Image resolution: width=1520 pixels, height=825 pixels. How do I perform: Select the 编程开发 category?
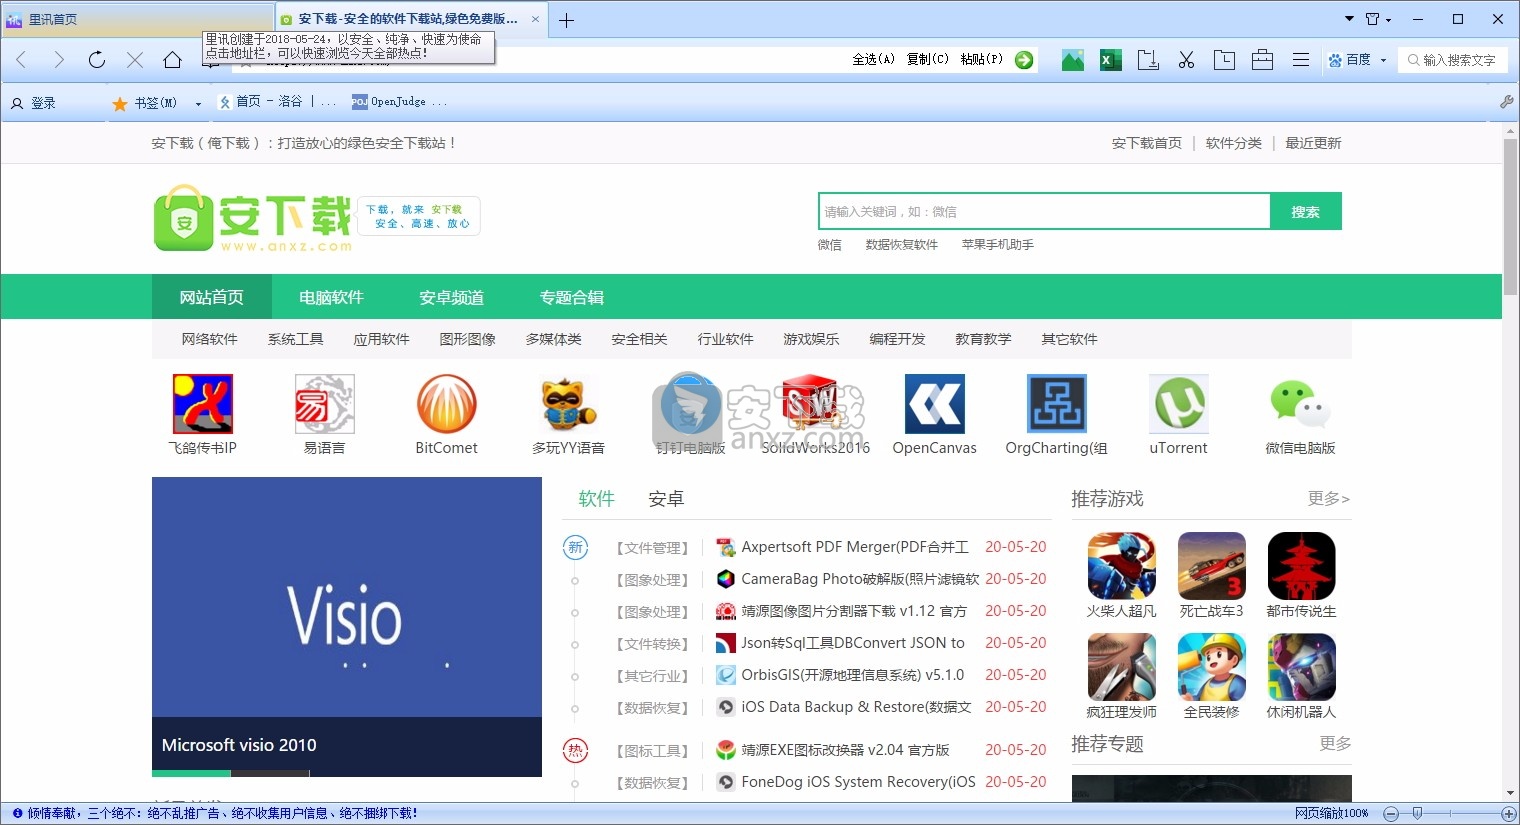tap(897, 339)
